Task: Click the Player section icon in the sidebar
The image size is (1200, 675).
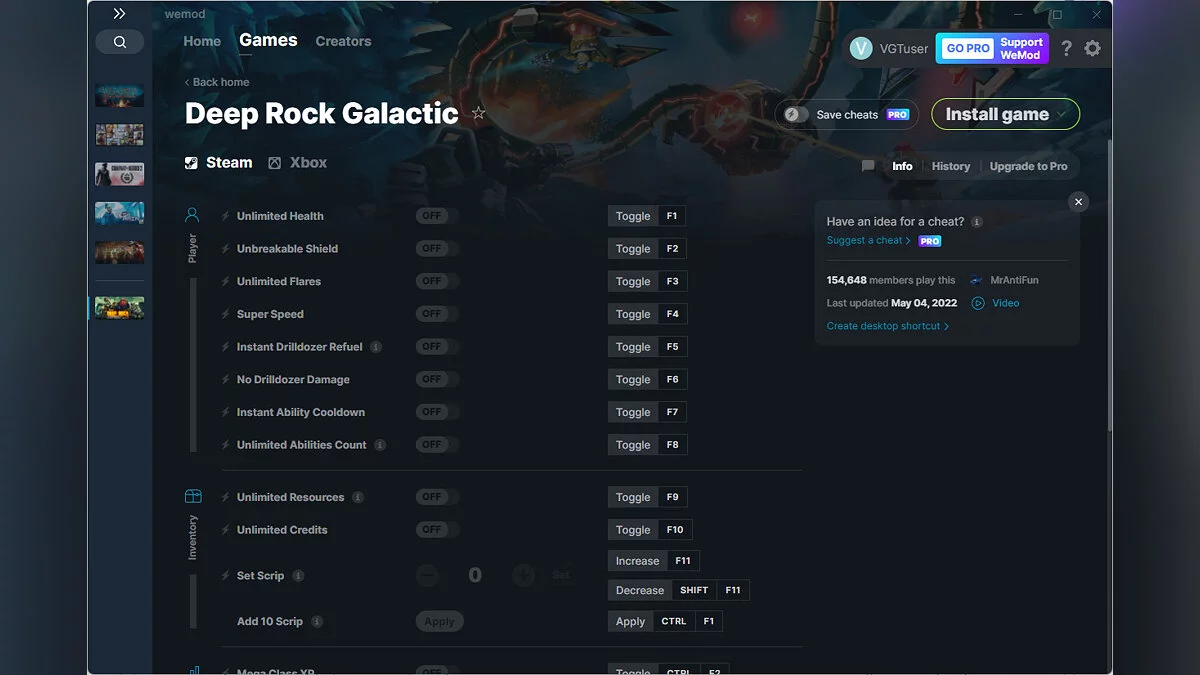Action: [x=192, y=213]
